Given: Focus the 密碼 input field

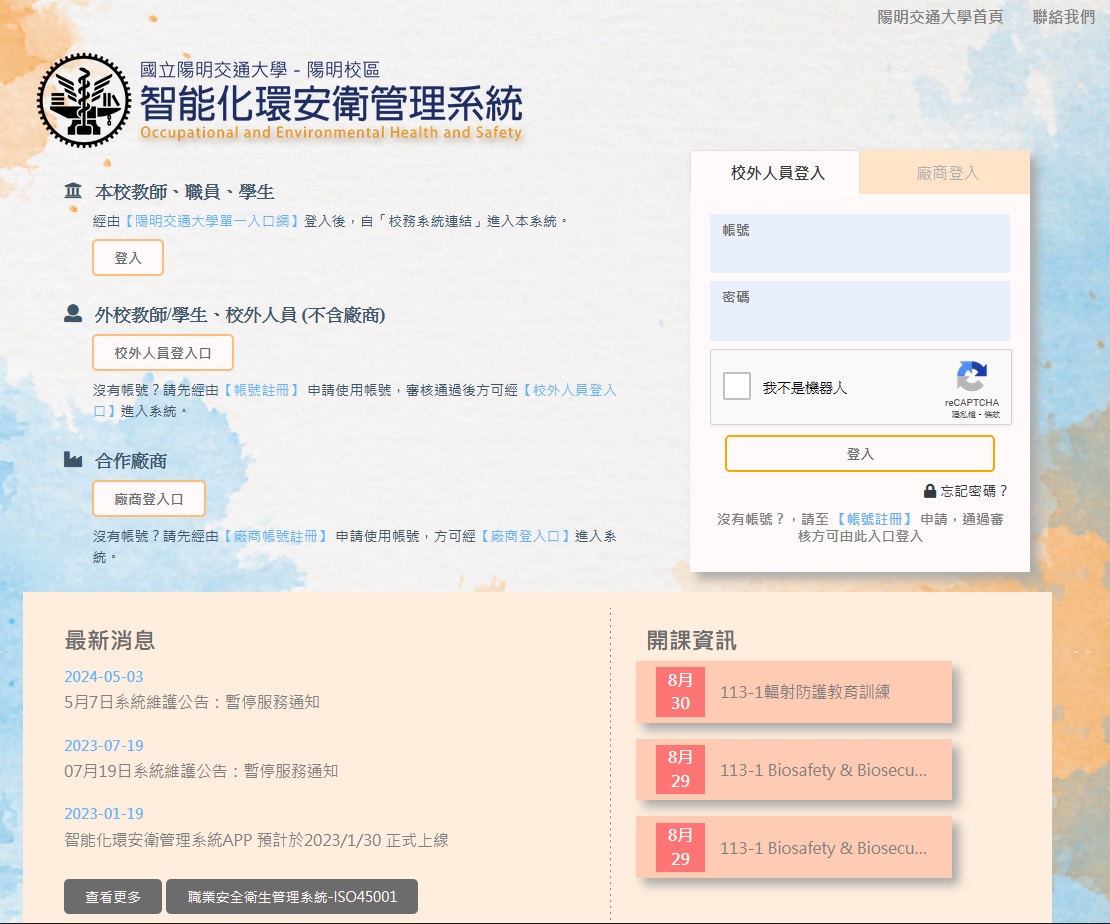Looking at the screenshot, I should (859, 311).
